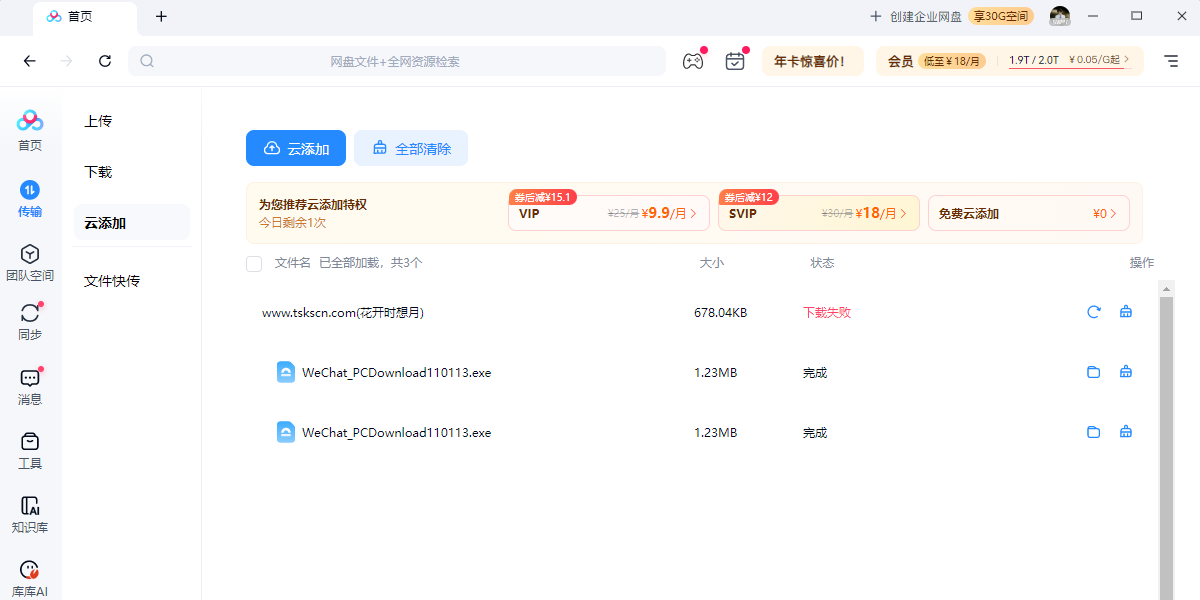This screenshot has height=600, width=1200.
Task: Open the game controller icon in toolbar
Action: [693, 61]
